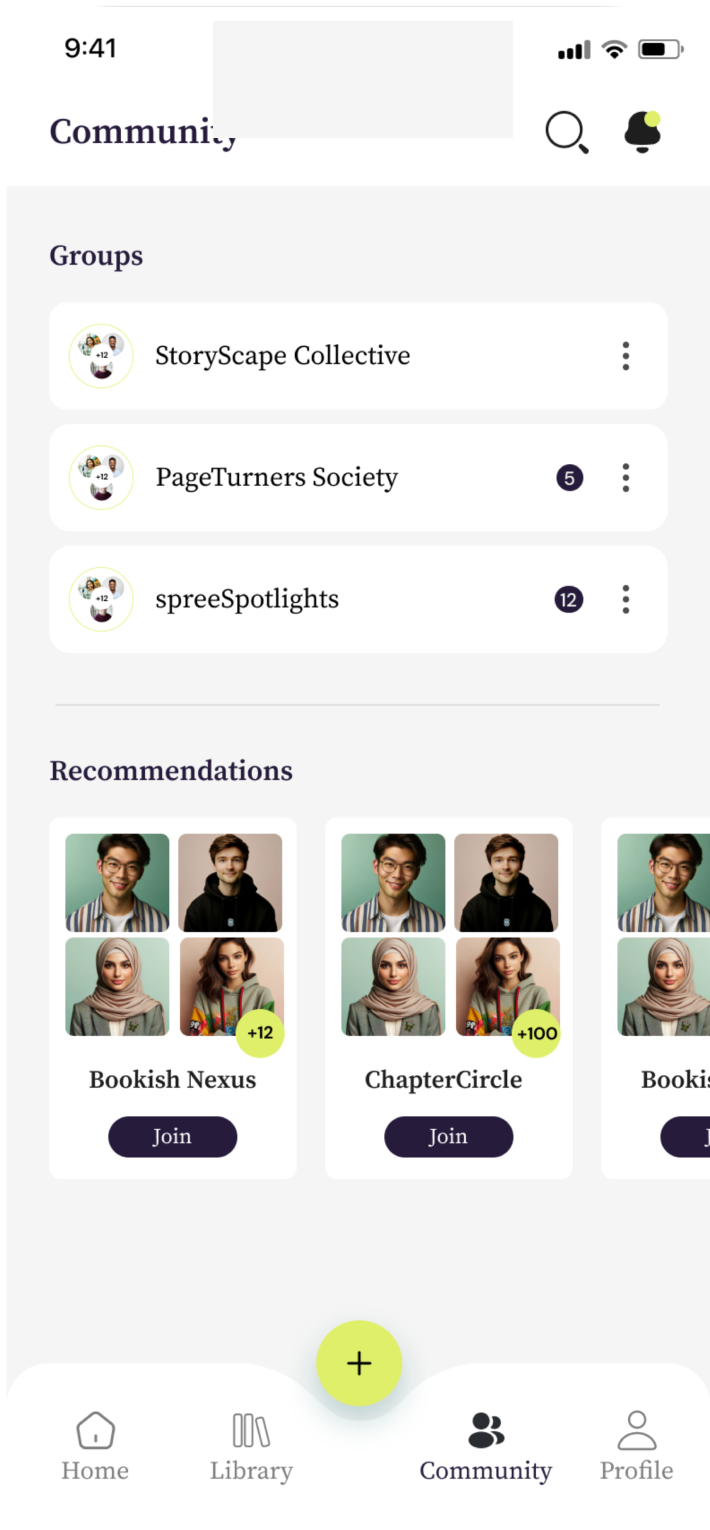710x1530 pixels.
Task: Click the StoryScape Collective group avatar
Action: [101, 356]
